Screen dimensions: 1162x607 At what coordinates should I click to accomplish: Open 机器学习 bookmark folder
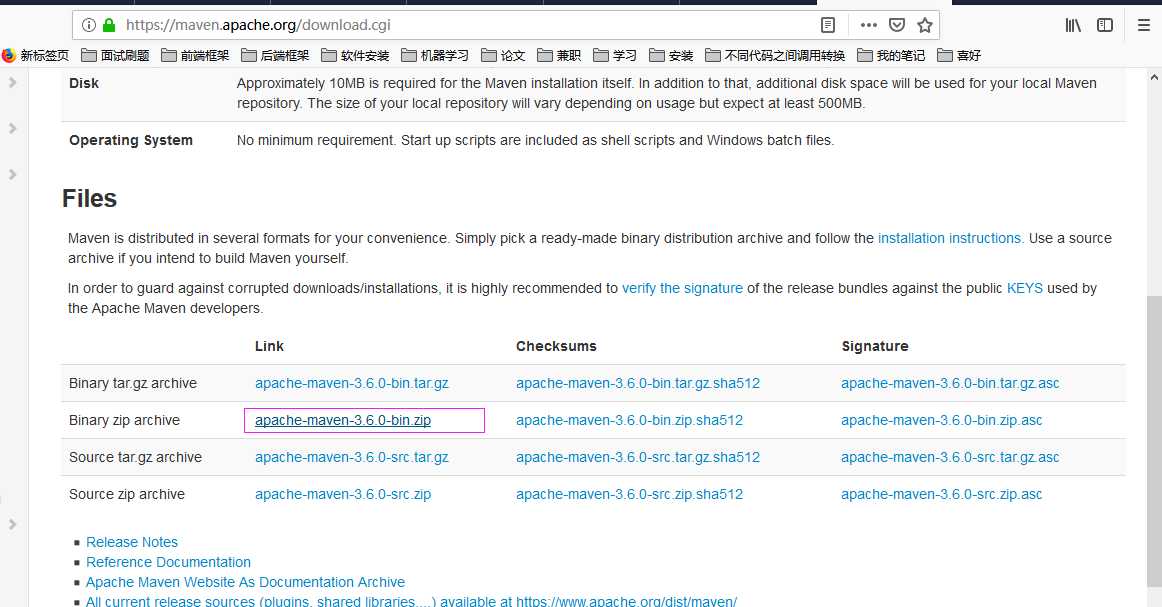click(x=435, y=56)
